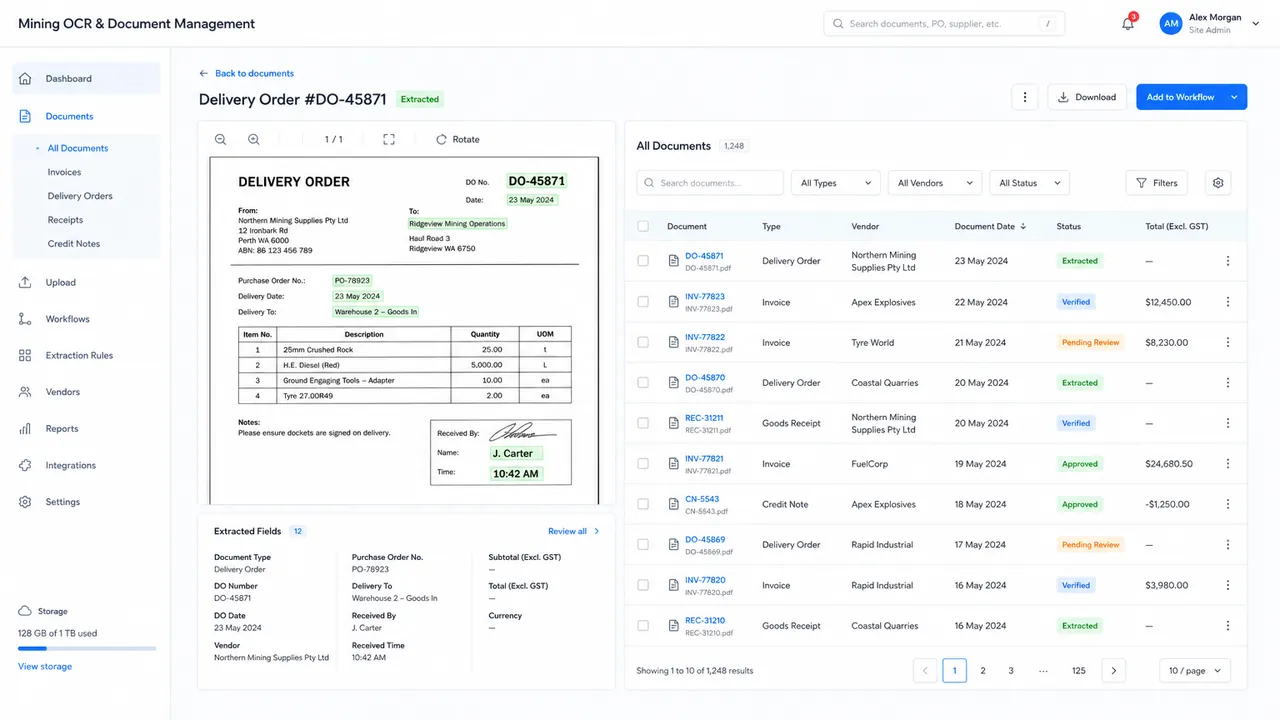Viewport: 1280px width, 720px height.
Task: Change the 10 / page dropdown
Action: [x=1195, y=671]
